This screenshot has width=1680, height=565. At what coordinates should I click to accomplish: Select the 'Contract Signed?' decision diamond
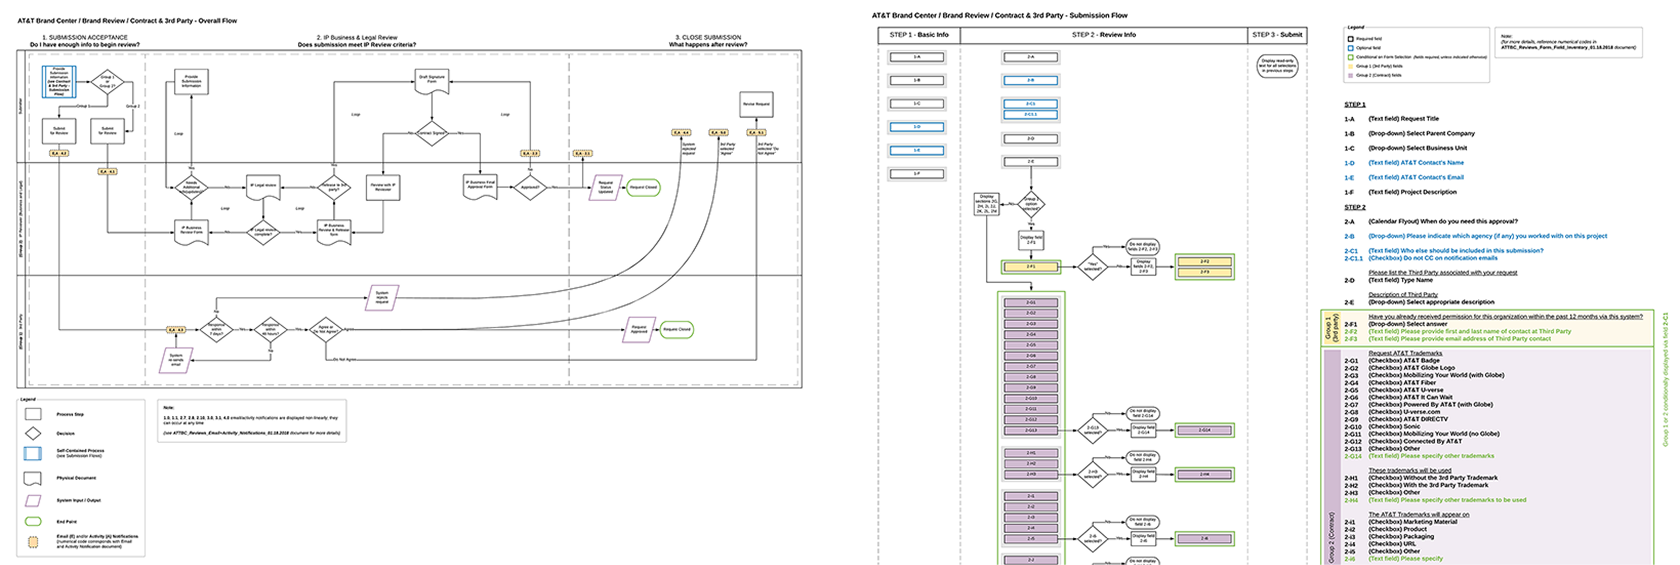432,132
